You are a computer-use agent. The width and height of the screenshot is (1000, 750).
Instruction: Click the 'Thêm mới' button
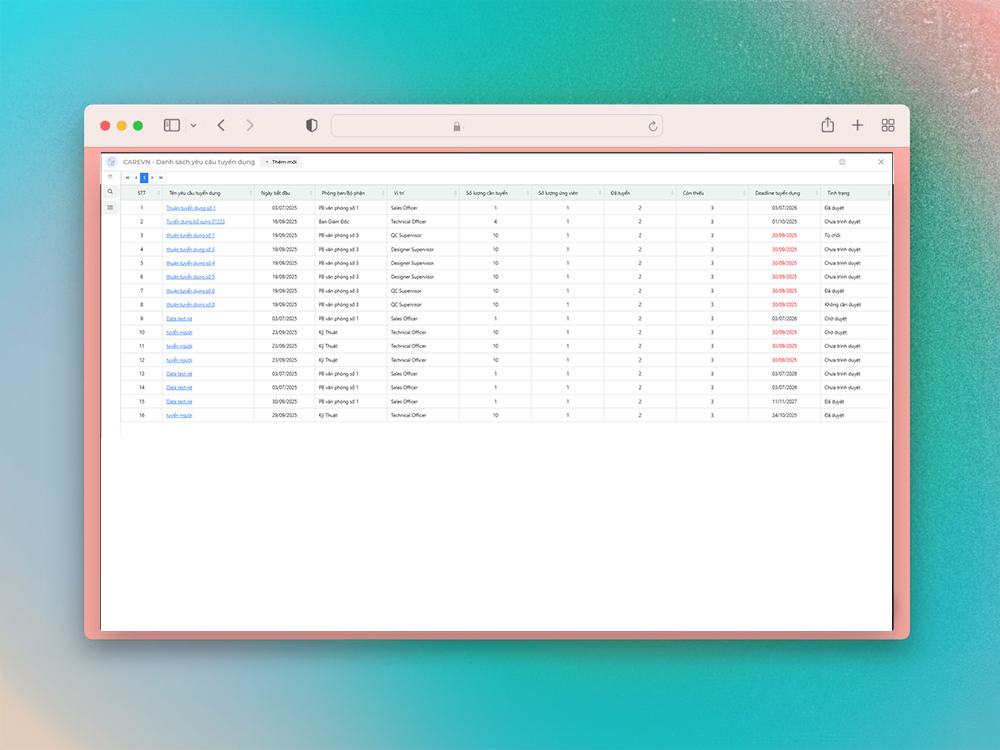click(x=281, y=162)
